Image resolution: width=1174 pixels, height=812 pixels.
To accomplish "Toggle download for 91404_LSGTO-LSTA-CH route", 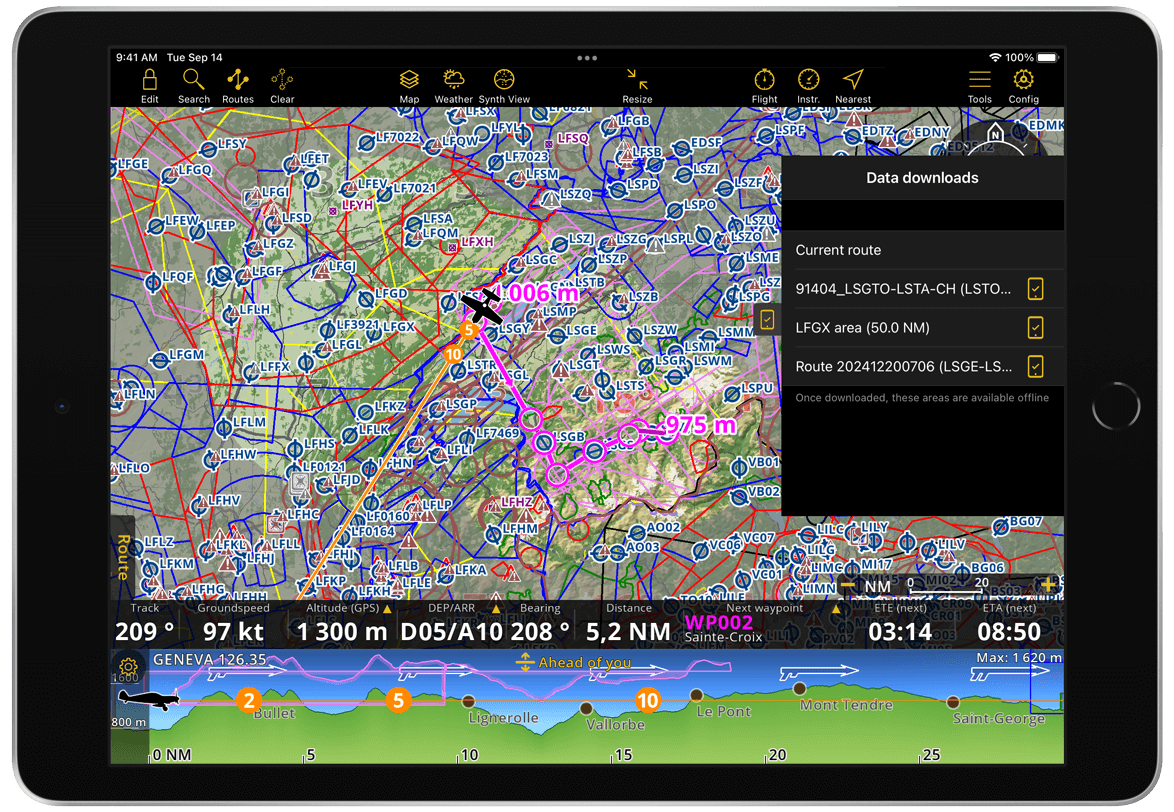I will click(1035, 289).
